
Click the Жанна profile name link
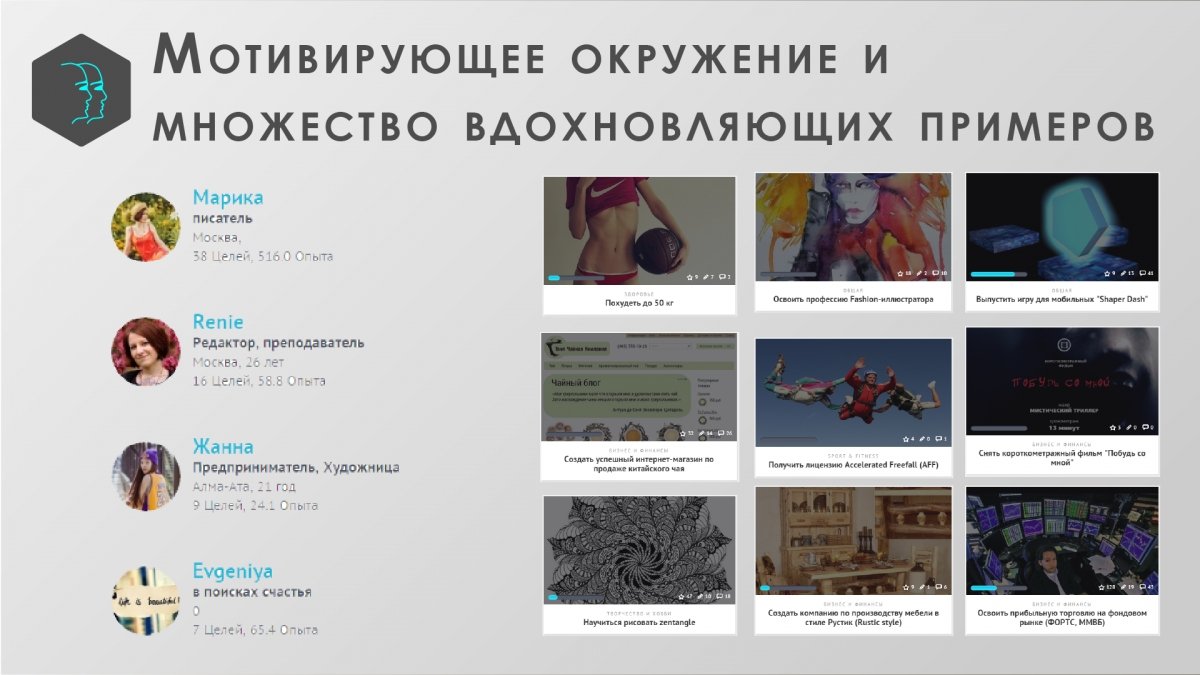[x=223, y=446]
